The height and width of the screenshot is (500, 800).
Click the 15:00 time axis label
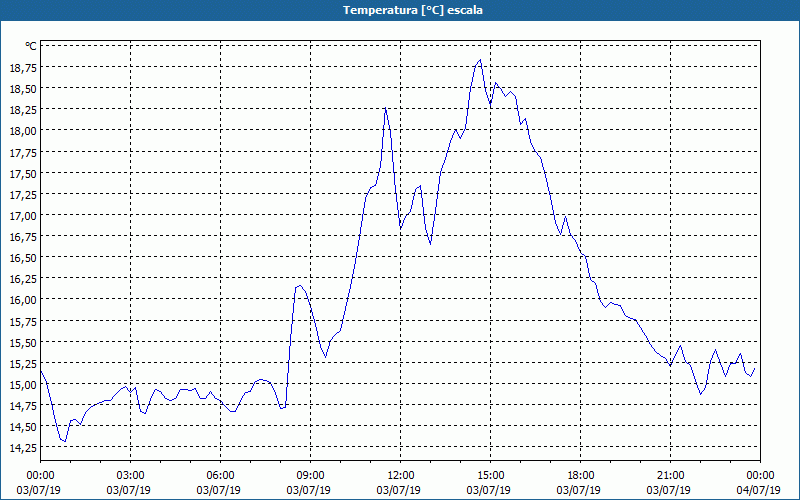click(x=490, y=476)
